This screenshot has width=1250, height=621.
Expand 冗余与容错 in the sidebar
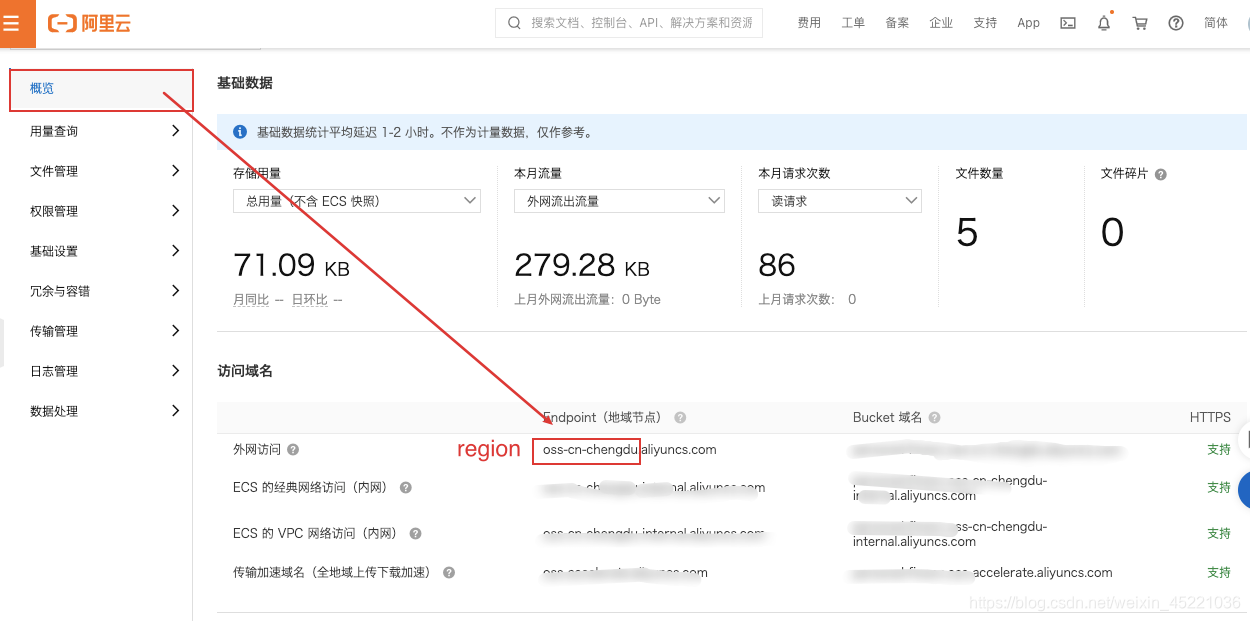[x=101, y=291]
